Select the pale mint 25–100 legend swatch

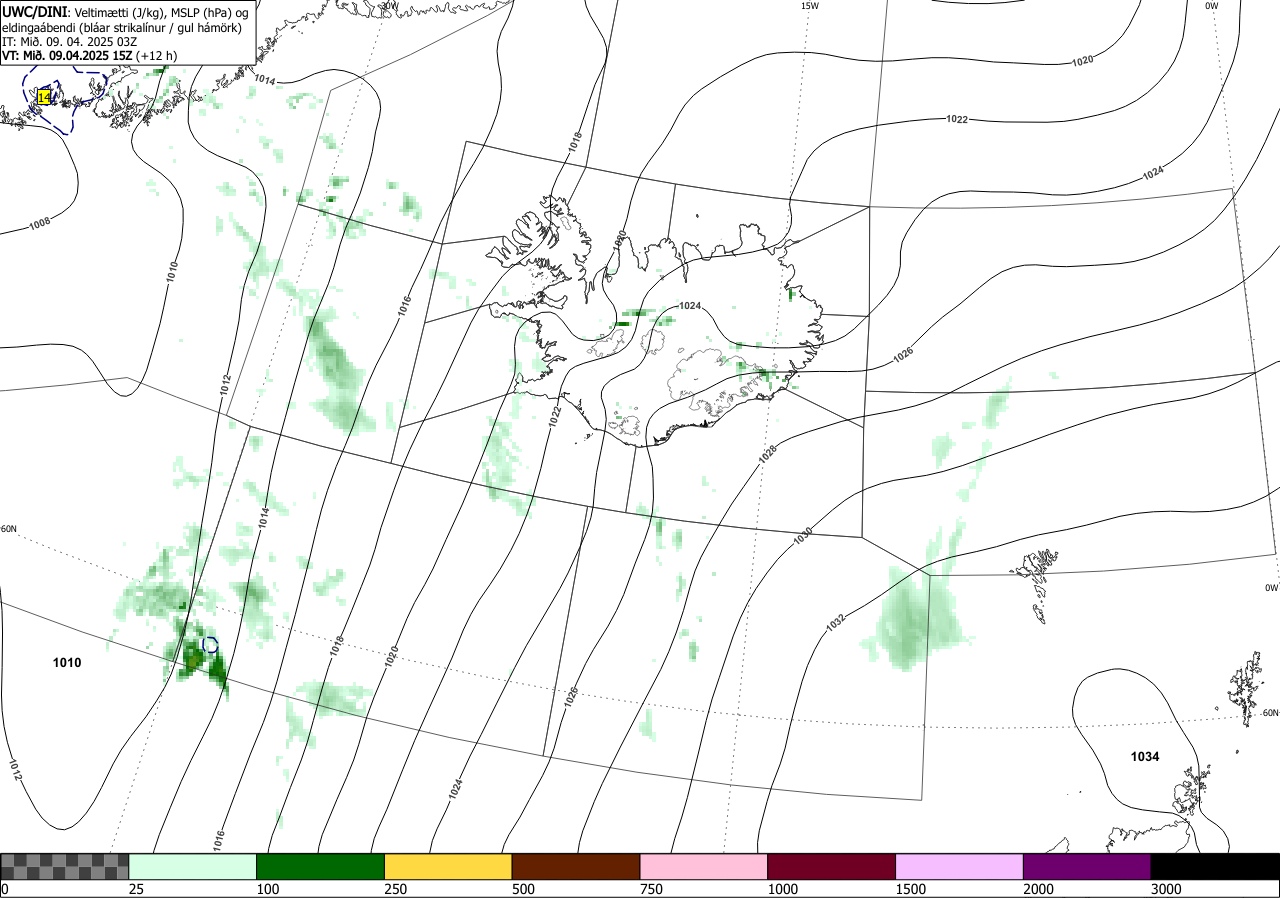193,866
